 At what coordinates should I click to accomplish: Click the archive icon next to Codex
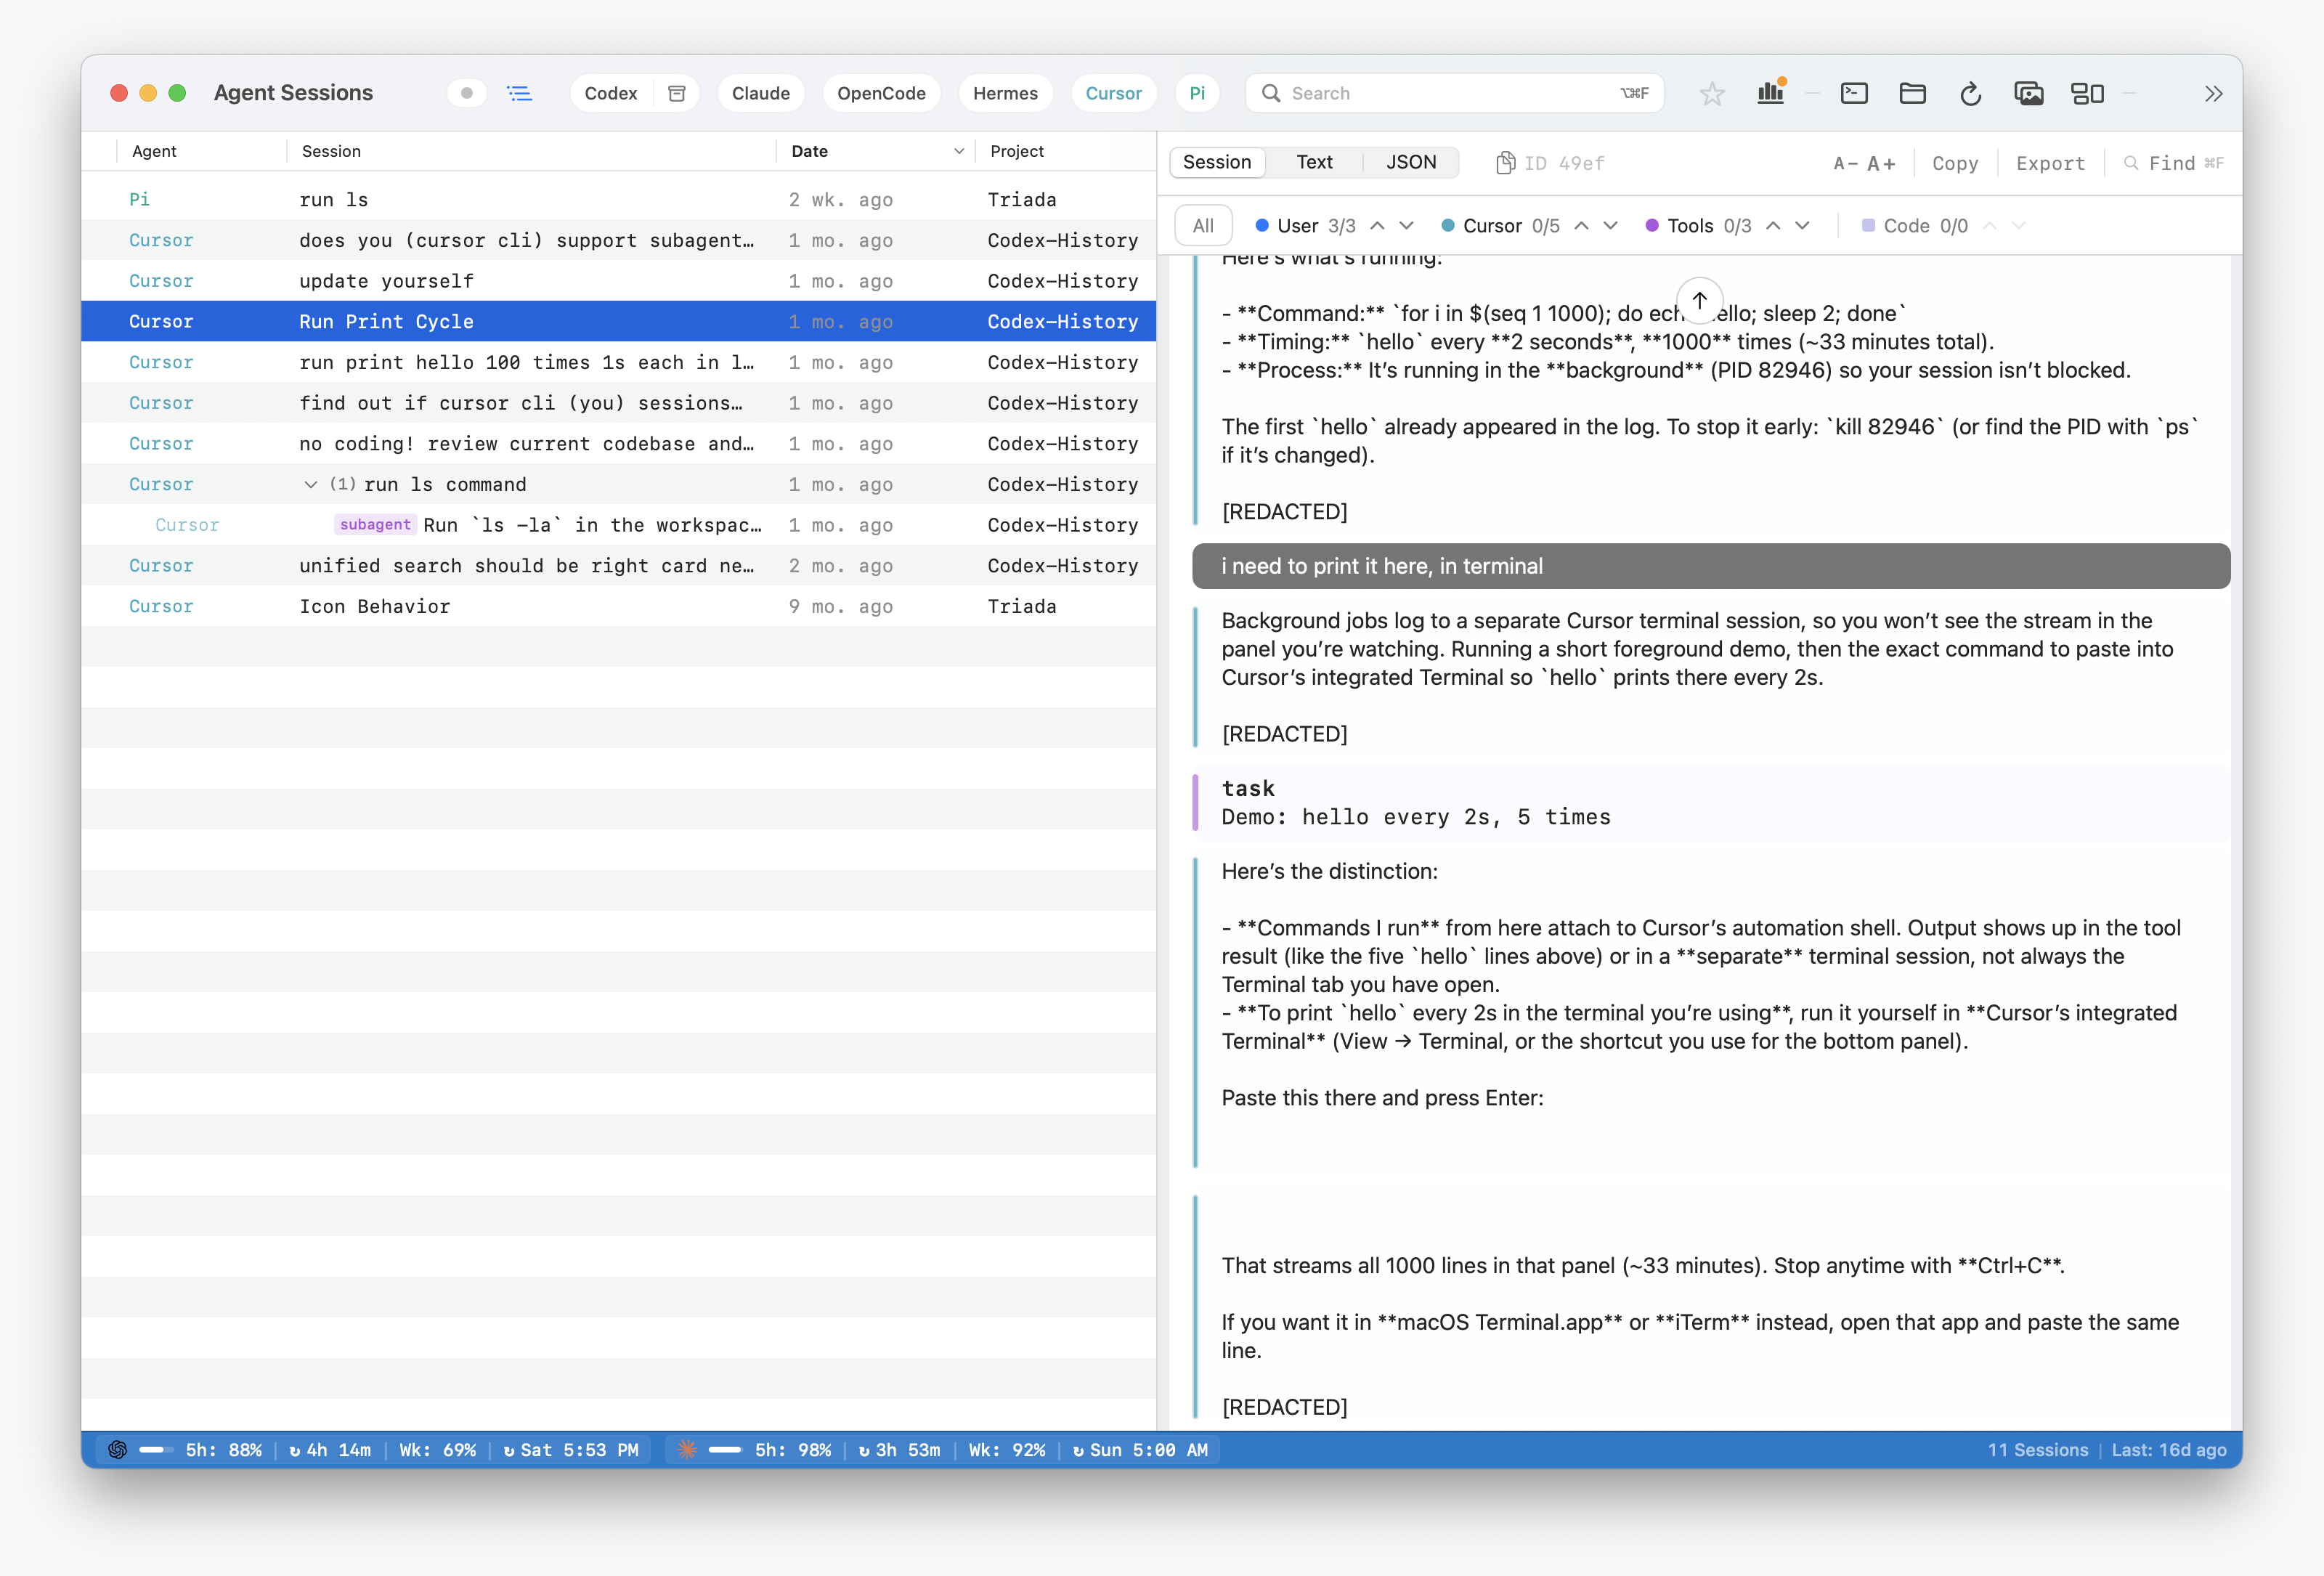tap(677, 94)
